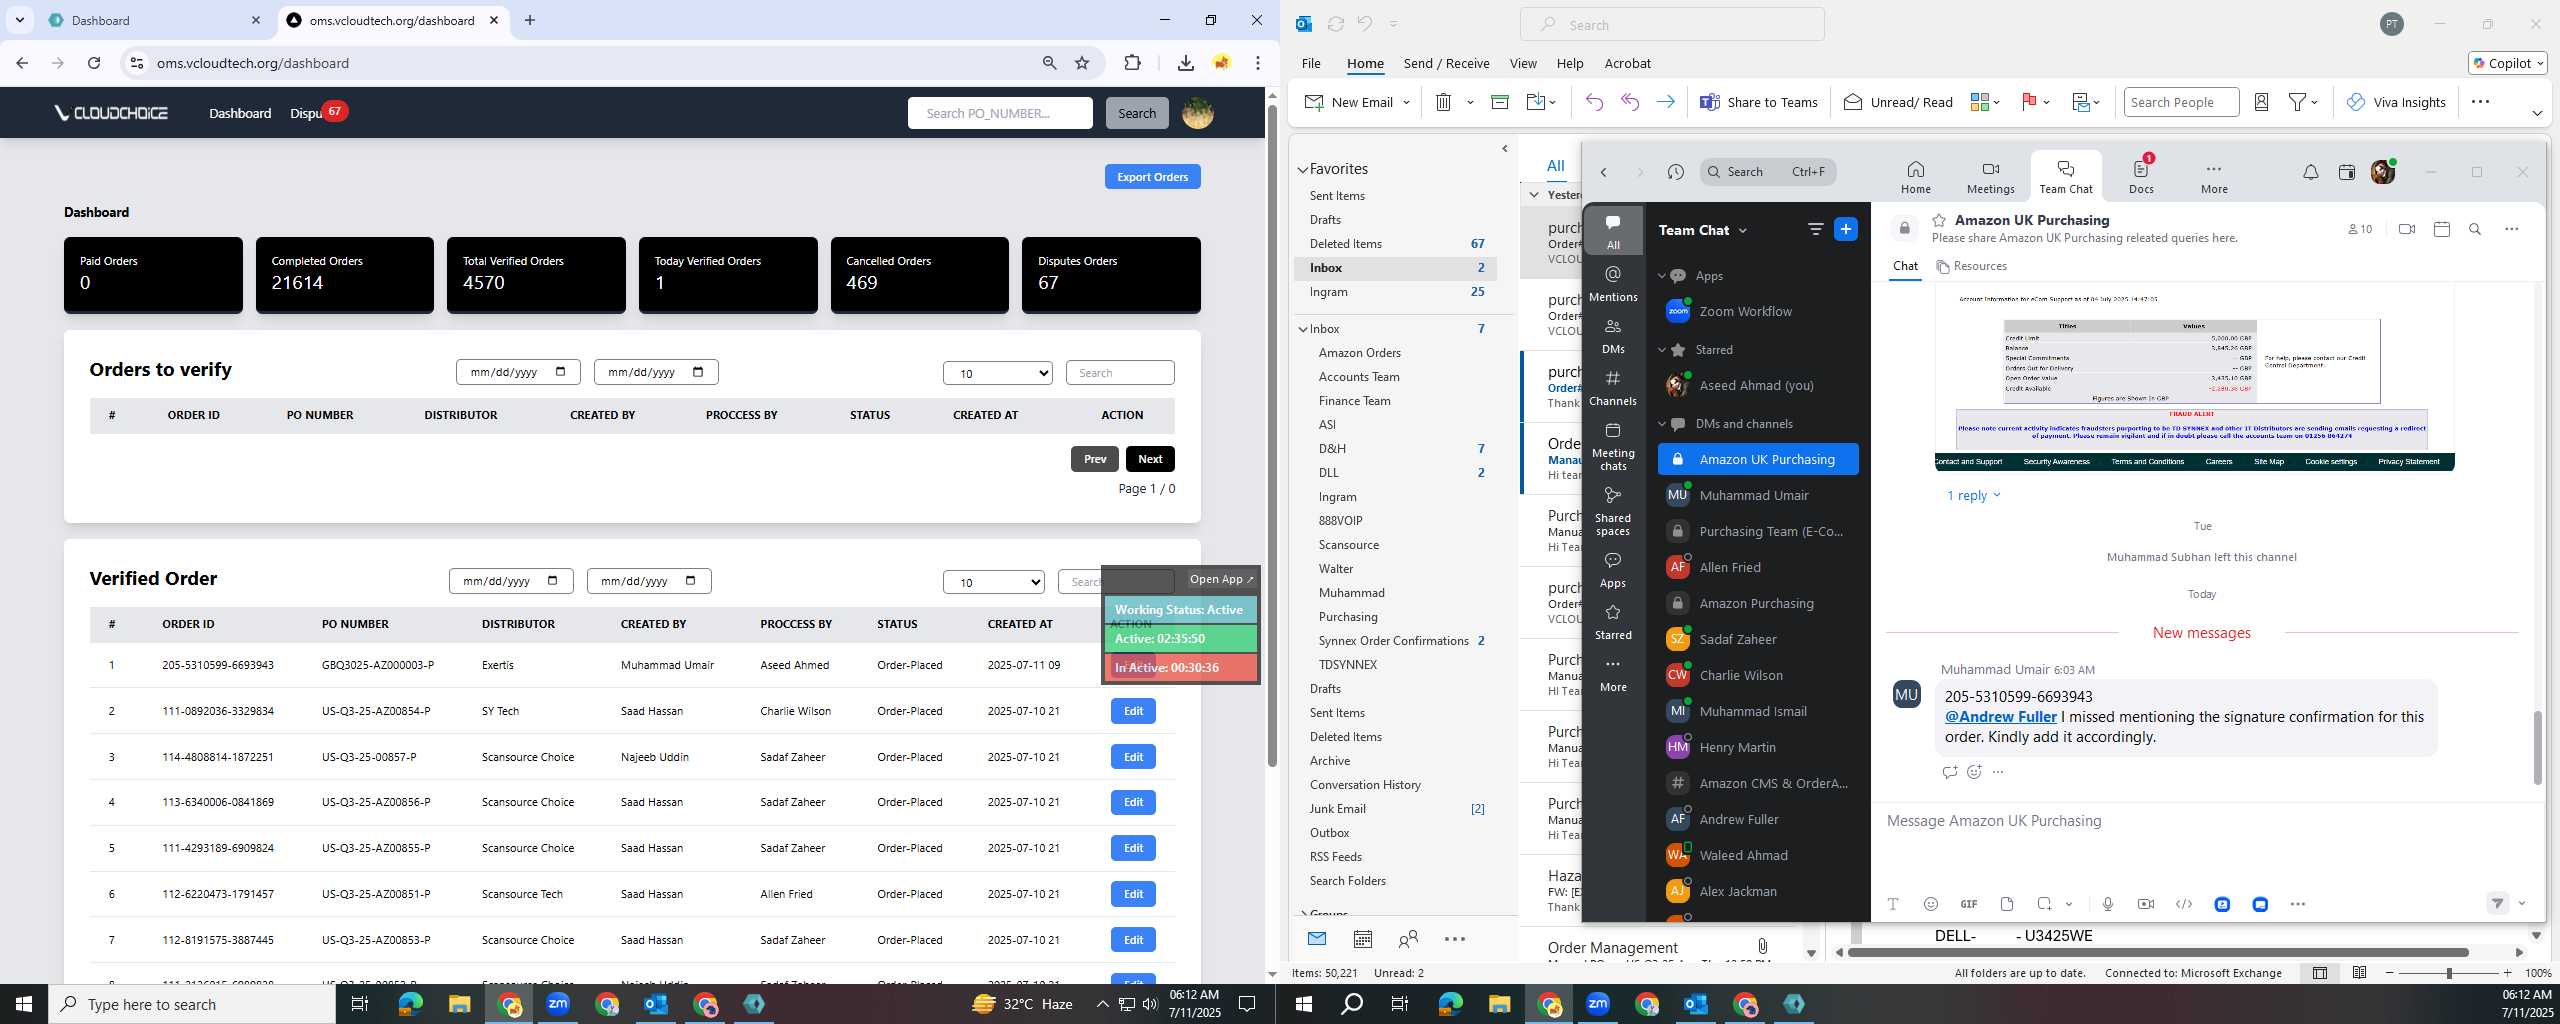Screen dimensions: 2560x1024
Task: Click the attach file icon in Zoom chat
Action: click(x=2006, y=904)
